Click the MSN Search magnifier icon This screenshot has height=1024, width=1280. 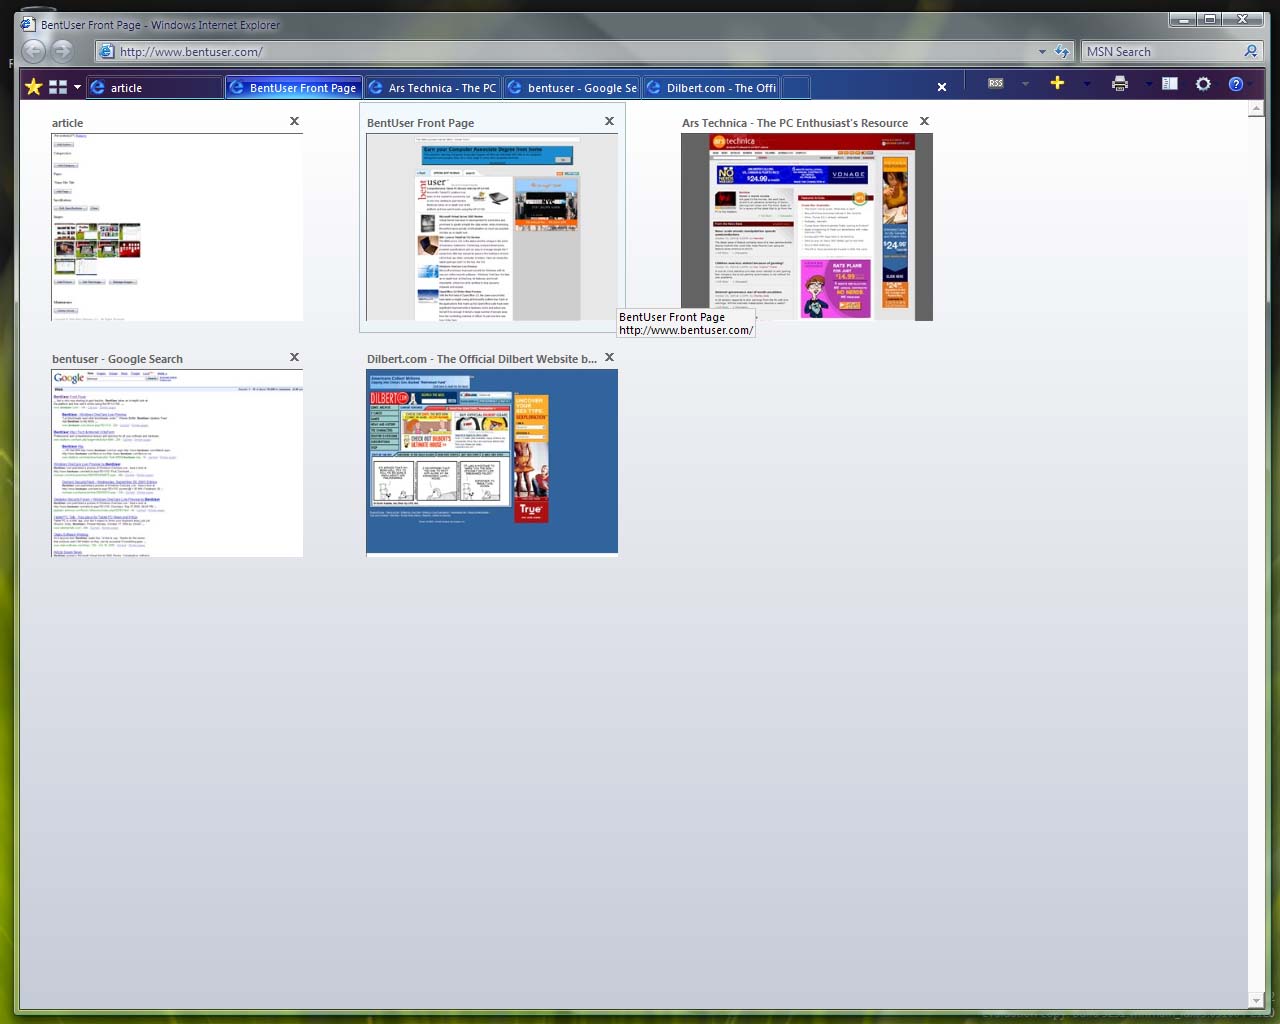(1250, 51)
